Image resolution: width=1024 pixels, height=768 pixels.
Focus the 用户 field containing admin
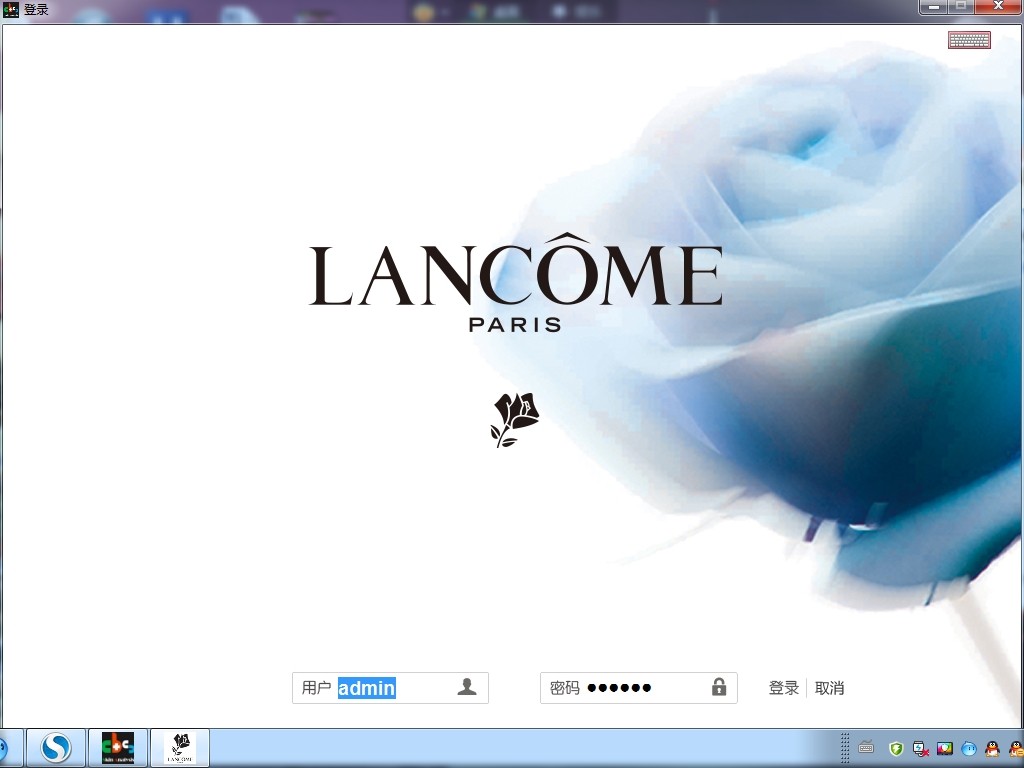tap(390, 688)
